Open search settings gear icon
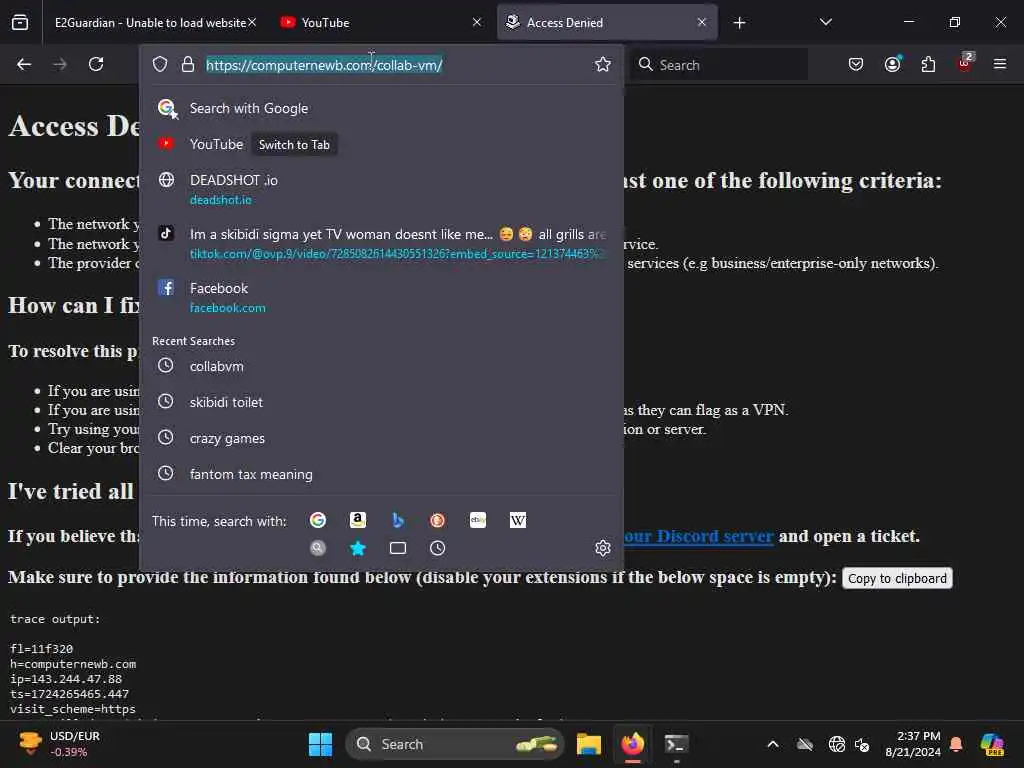The height and width of the screenshot is (768, 1024). (603, 548)
